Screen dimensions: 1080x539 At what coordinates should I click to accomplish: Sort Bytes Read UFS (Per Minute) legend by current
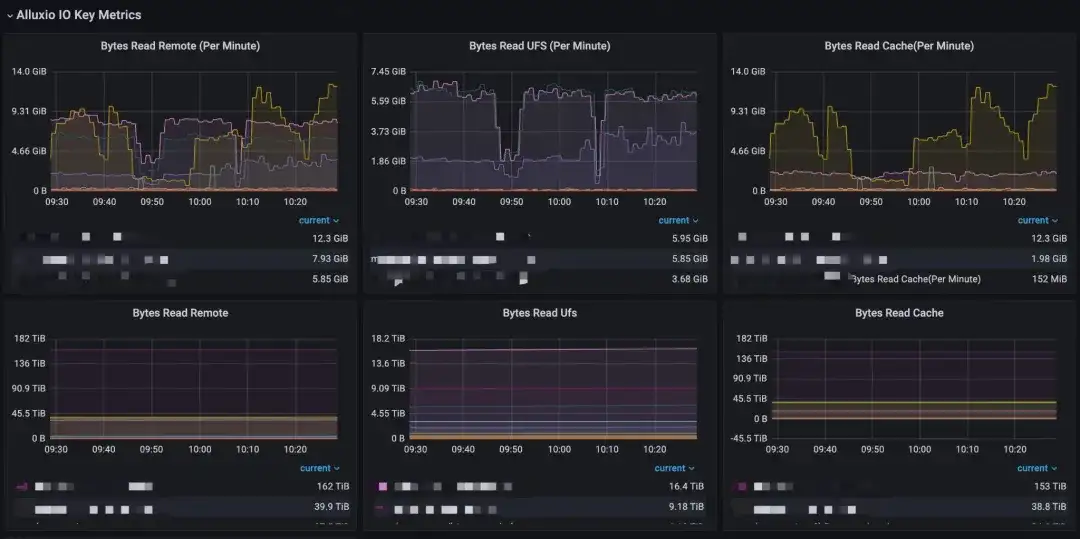click(x=677, y=221)
